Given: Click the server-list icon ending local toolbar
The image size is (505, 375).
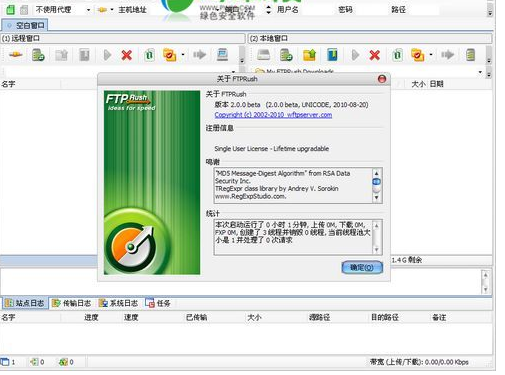Looking at the screenshot, I should pyautogui.click(x=470, y=55).
